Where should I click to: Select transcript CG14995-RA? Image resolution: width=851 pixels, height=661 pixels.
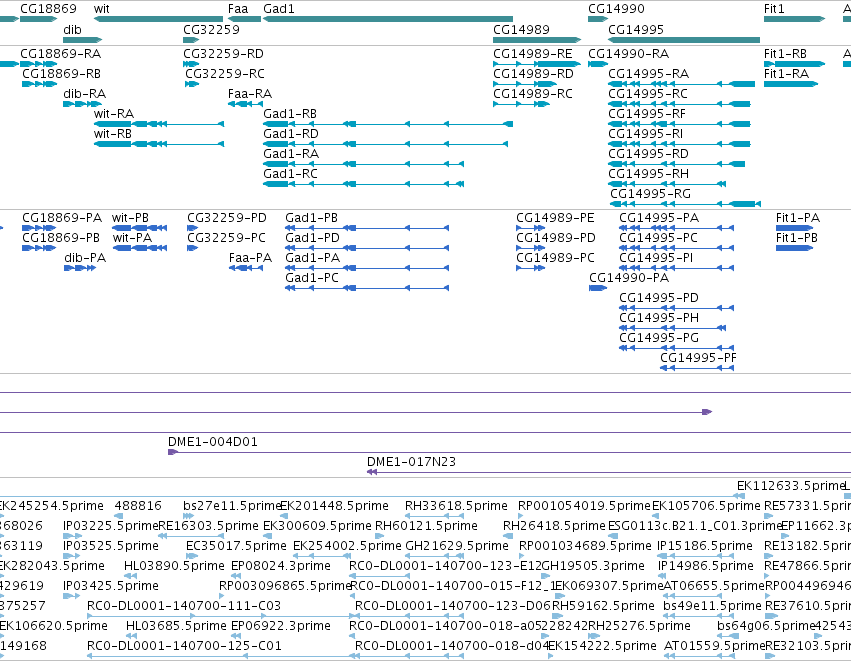(x=681, y=84)
